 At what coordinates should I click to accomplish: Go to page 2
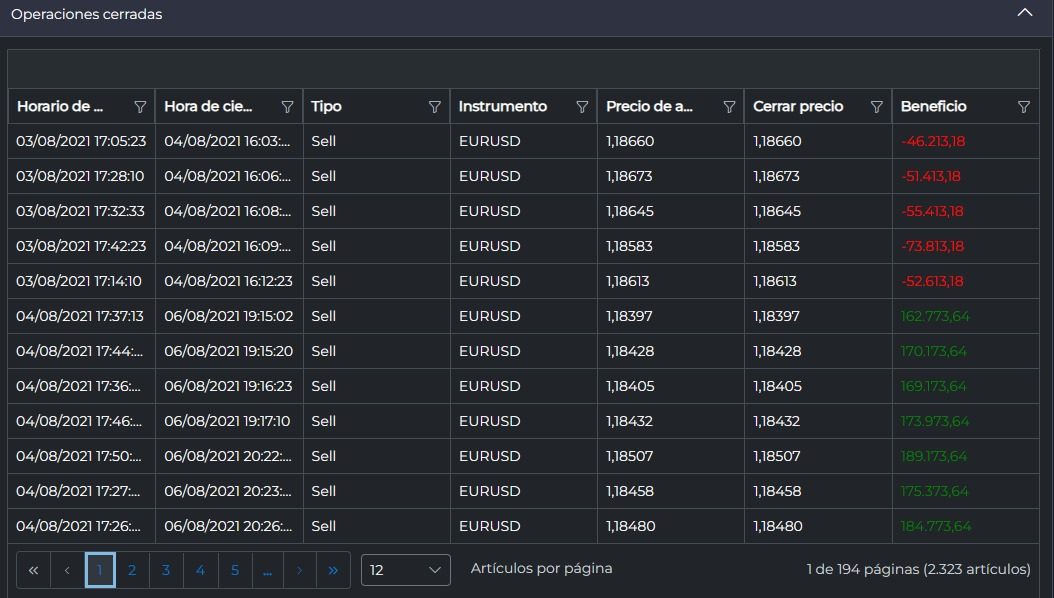coord(132,570)
